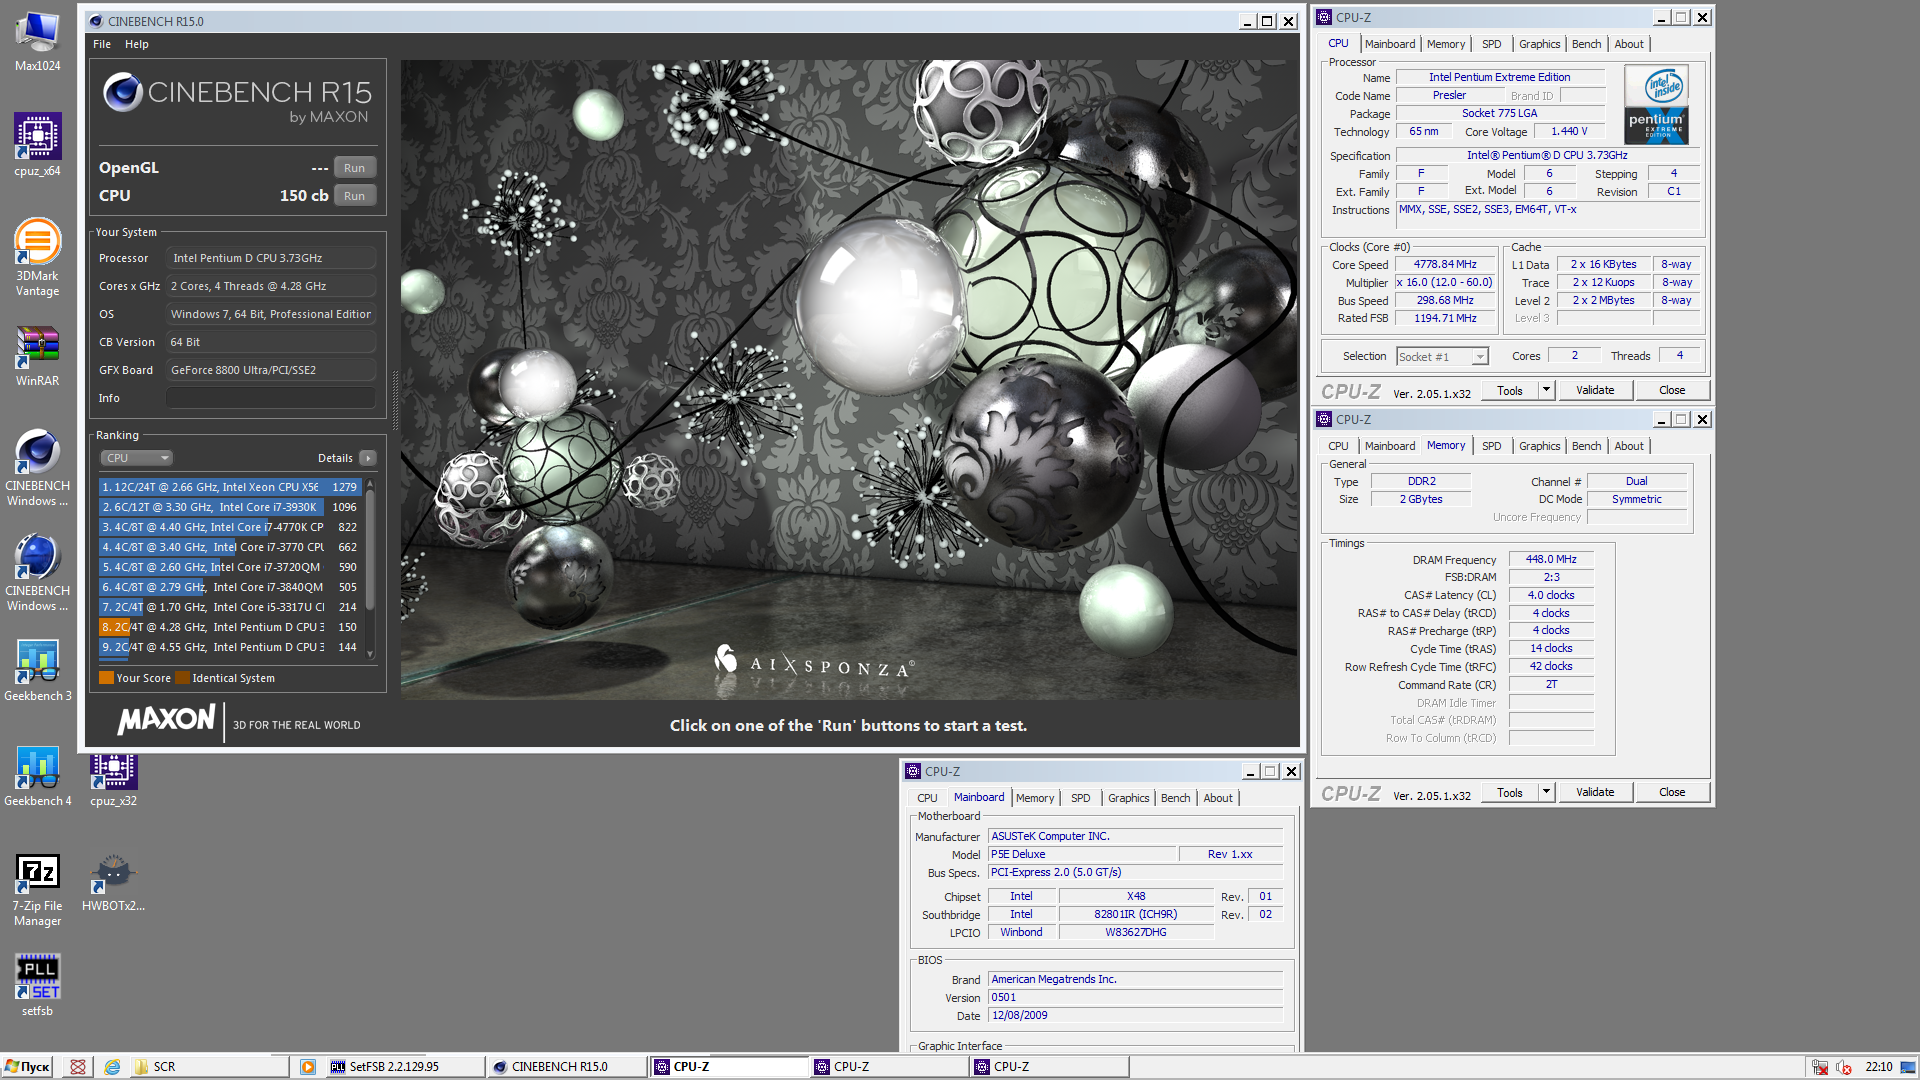Open the HWBOTx2 desktop shortcut
Viewport: 1920px width, 1080px height.
click(x=113, y=882)
